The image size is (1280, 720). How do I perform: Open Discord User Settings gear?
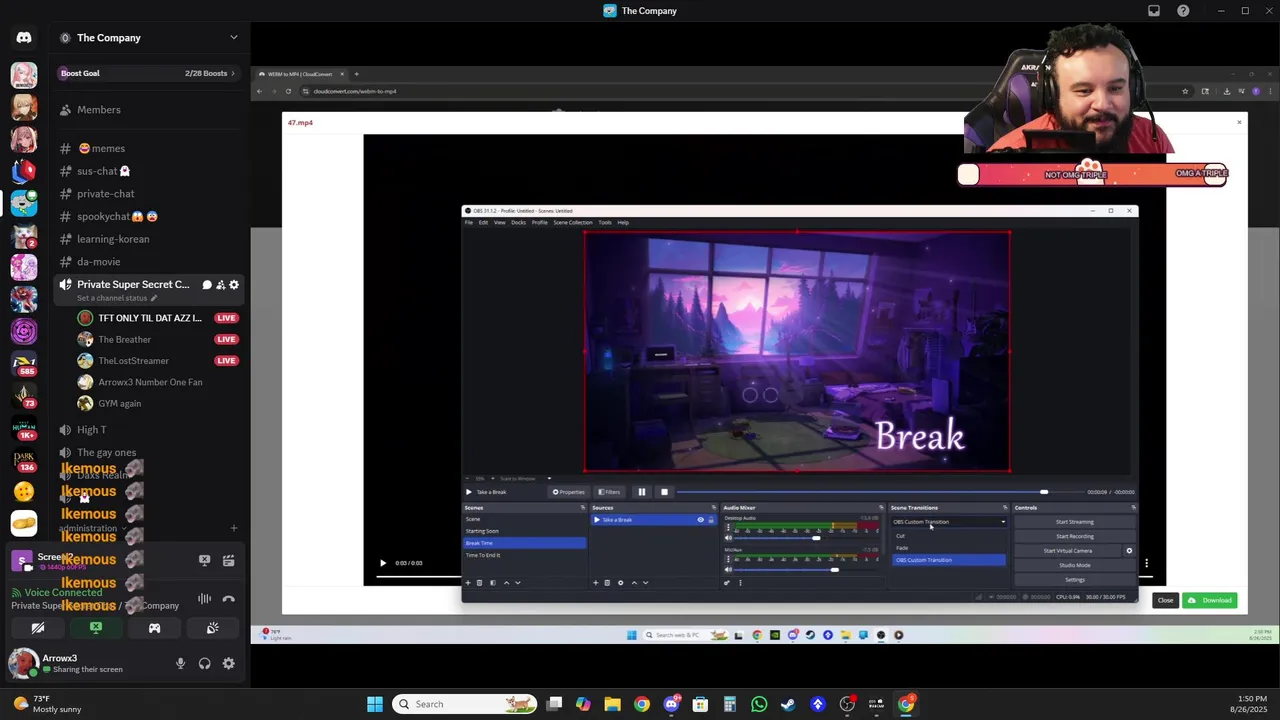point(229,664)
